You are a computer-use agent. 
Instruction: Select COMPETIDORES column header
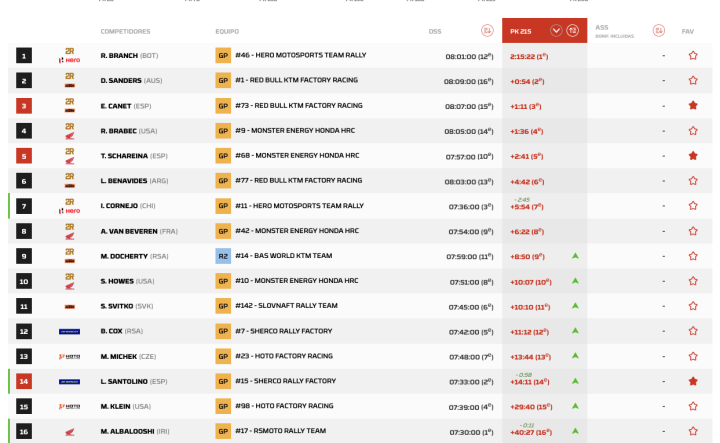125,32
